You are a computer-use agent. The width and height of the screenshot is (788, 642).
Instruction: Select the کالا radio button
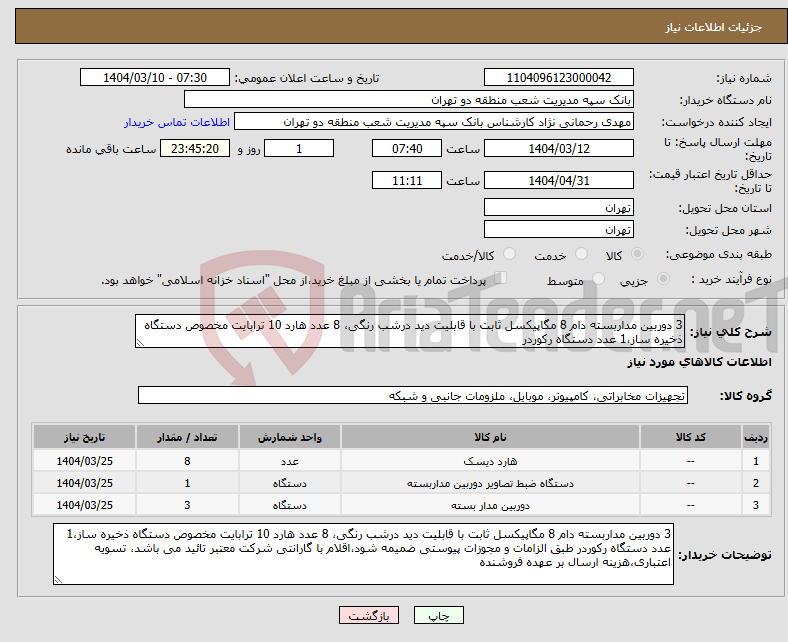pos(637,254)
